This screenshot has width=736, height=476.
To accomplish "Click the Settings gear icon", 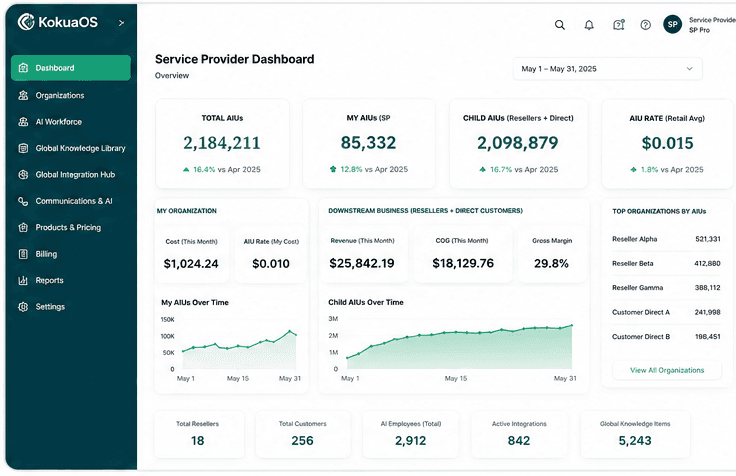I will pyautogui.click(x=23, y=307).
